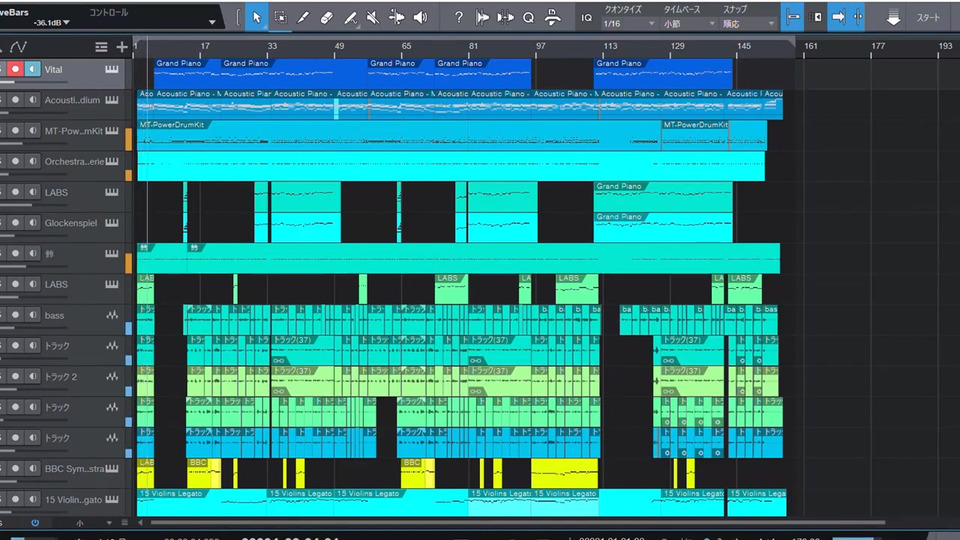Select the Arrow tool in the toolbar

point(256,17)
